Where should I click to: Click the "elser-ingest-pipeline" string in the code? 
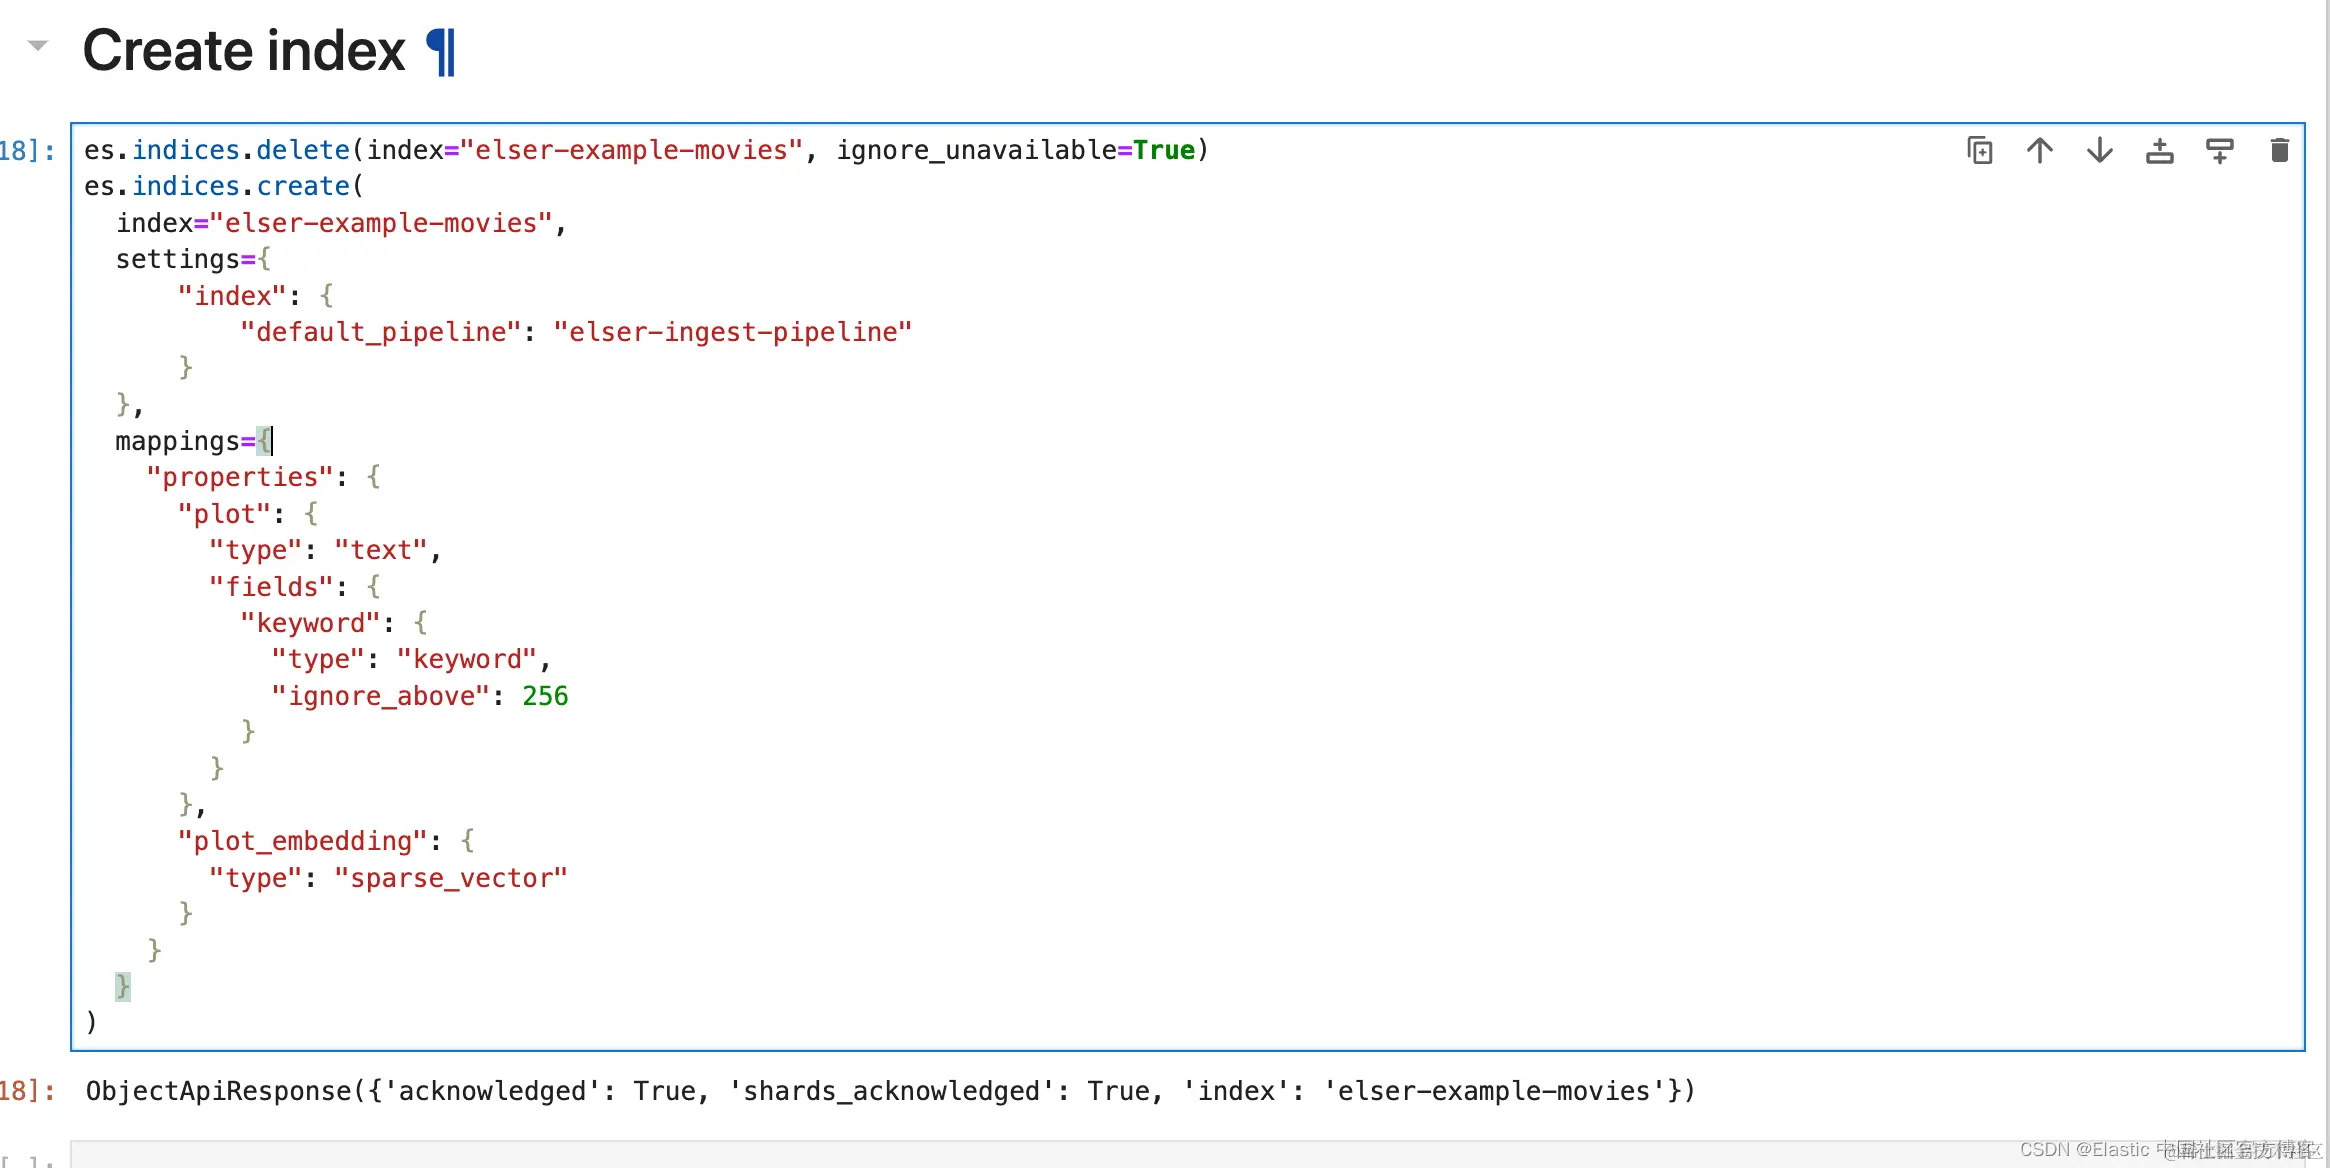(732, 332)
